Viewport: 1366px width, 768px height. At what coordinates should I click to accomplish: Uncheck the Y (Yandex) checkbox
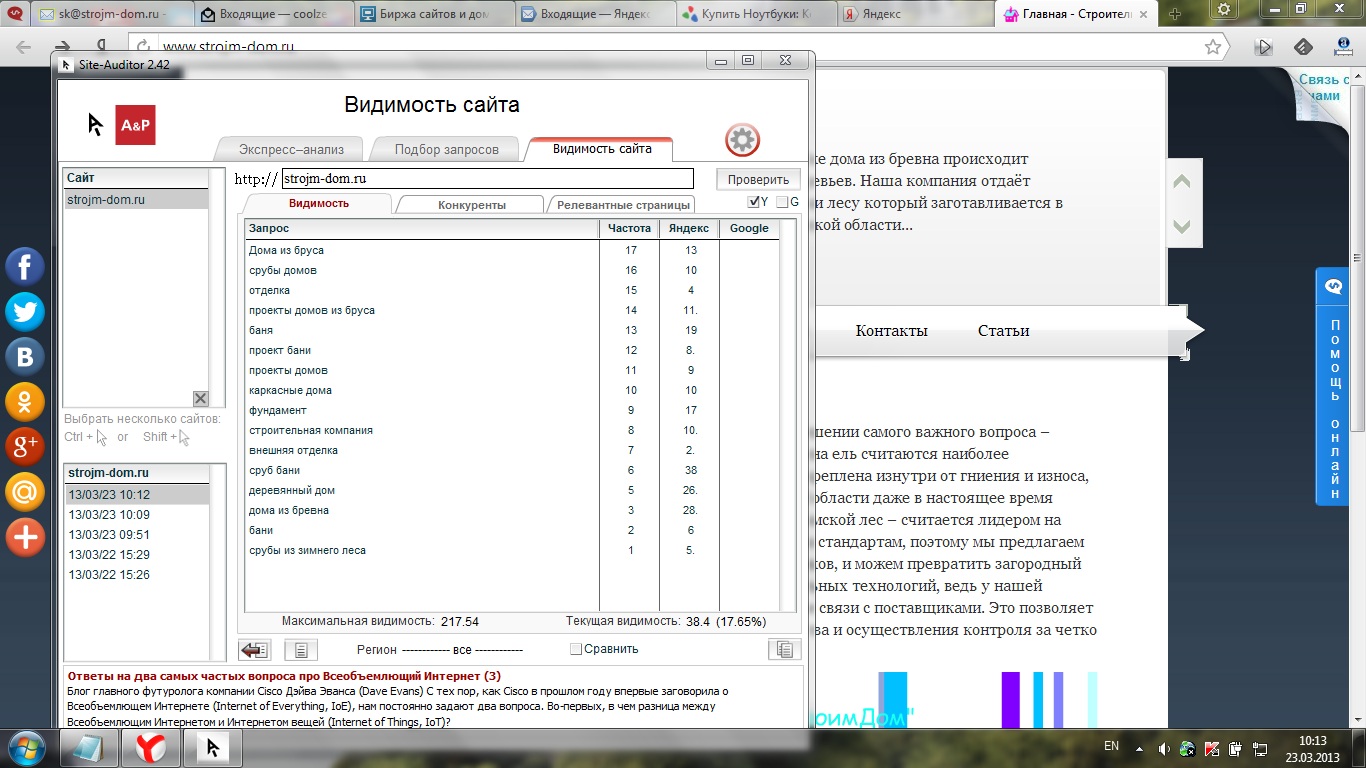(x=754, y=202)
